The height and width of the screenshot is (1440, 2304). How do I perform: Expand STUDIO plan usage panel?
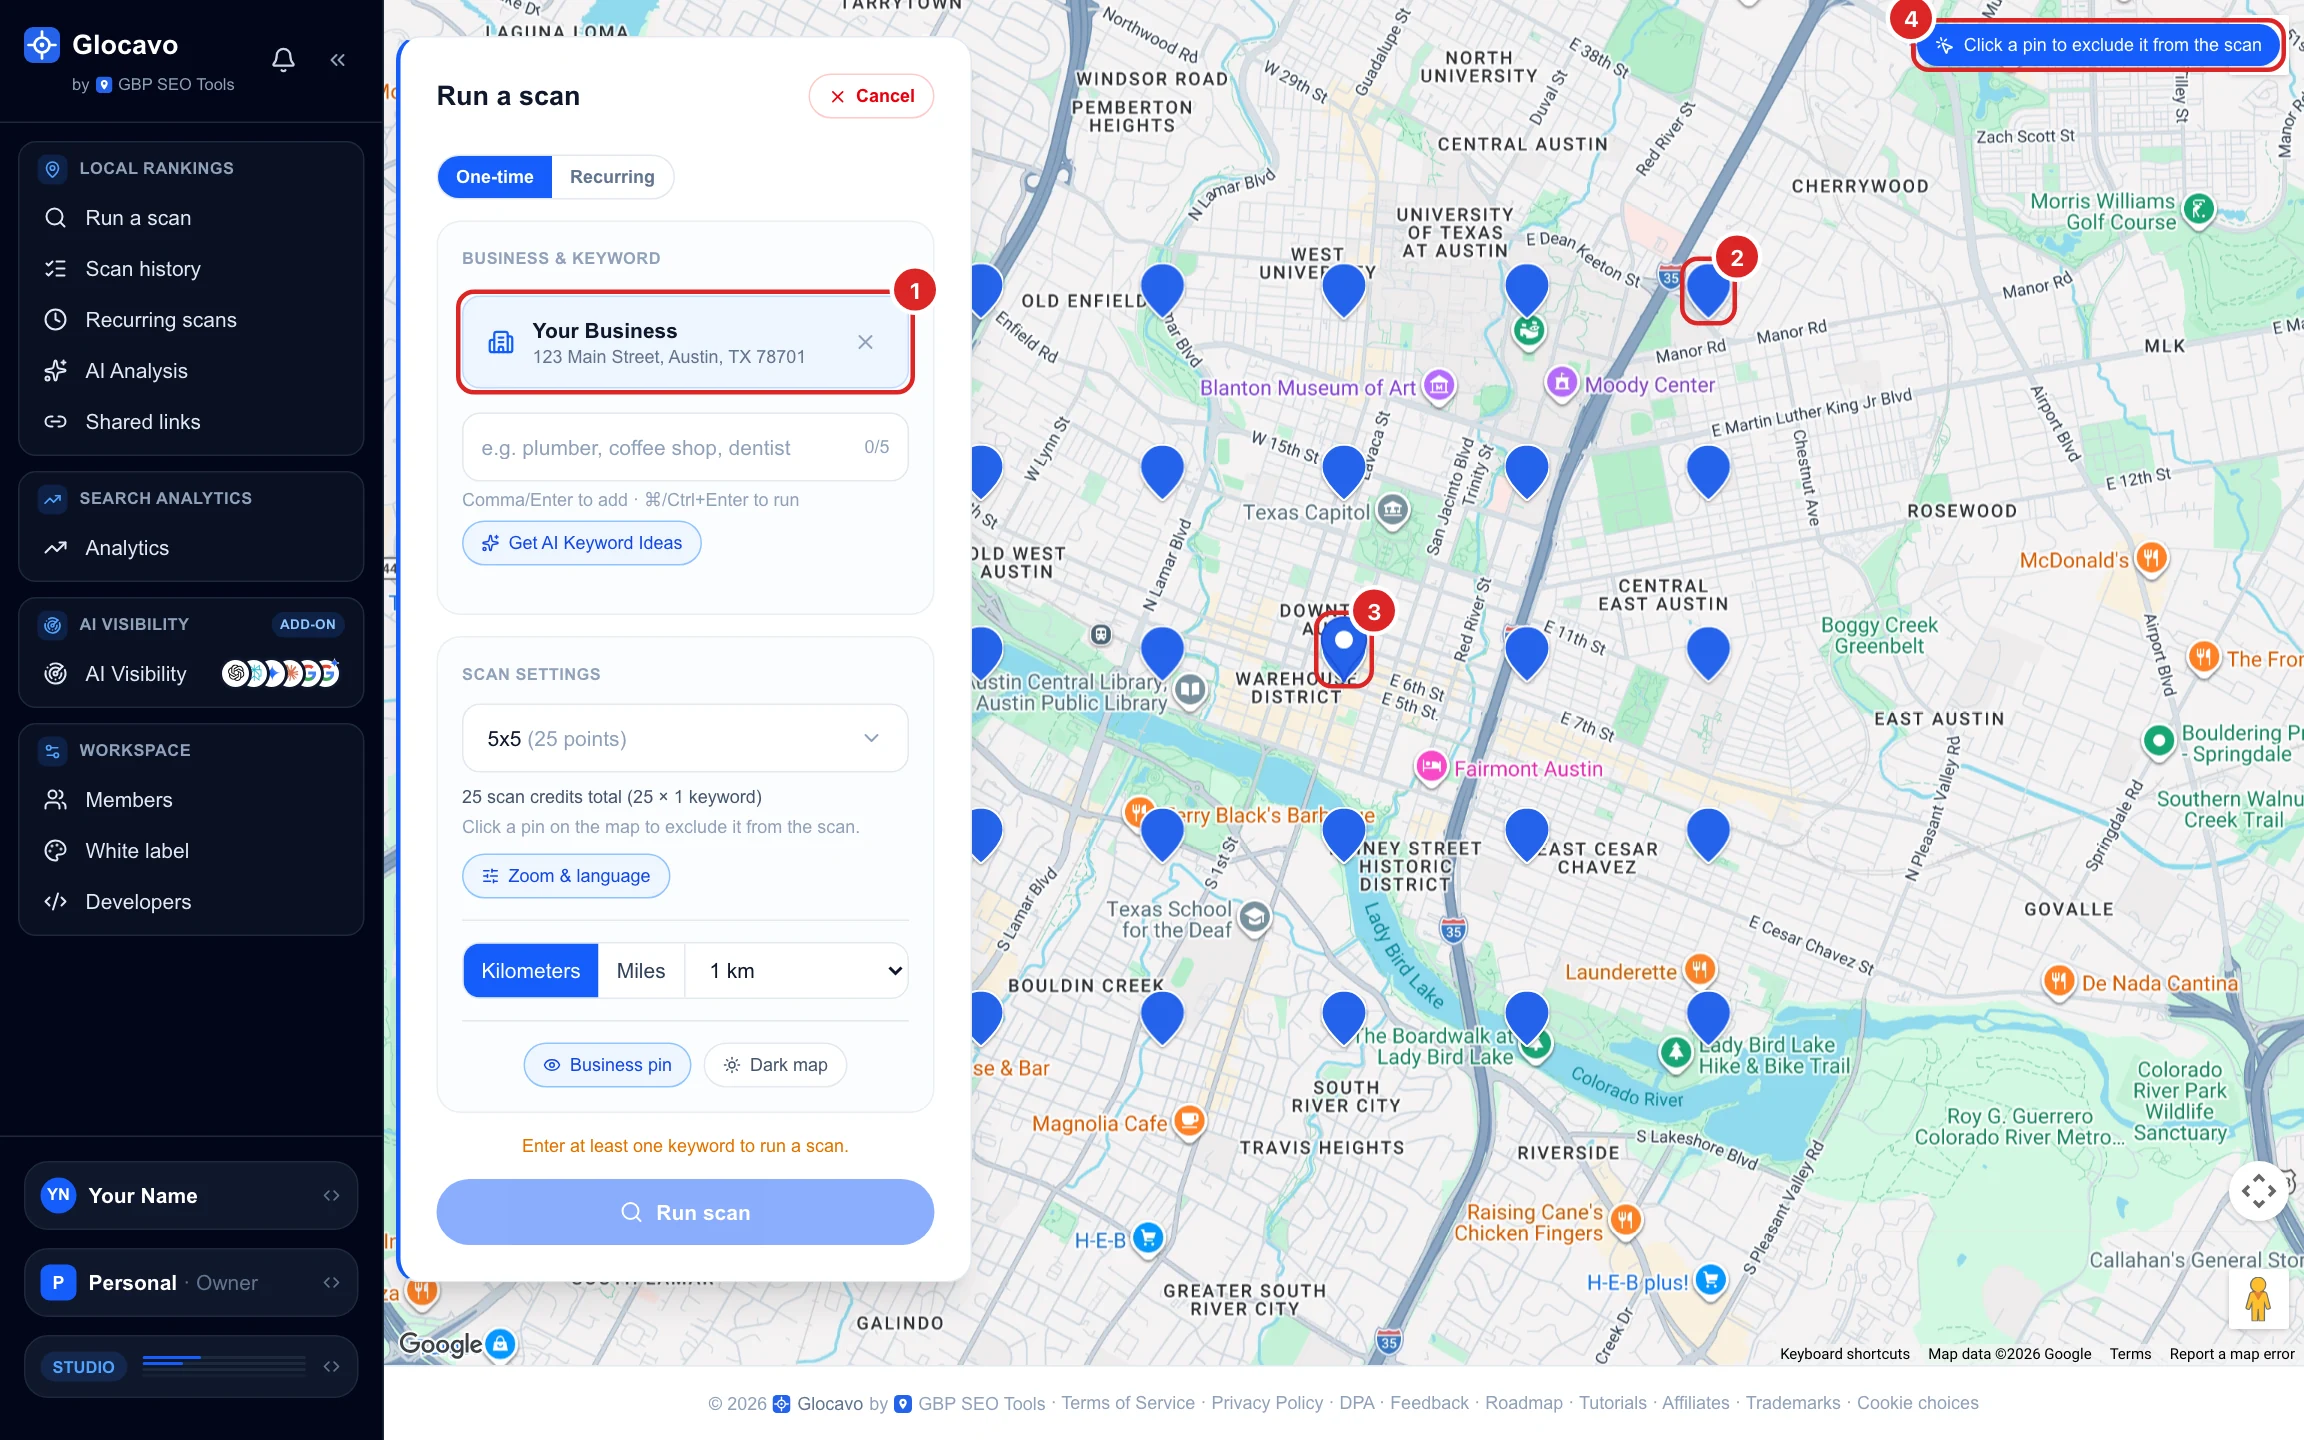coord(191,1366)
